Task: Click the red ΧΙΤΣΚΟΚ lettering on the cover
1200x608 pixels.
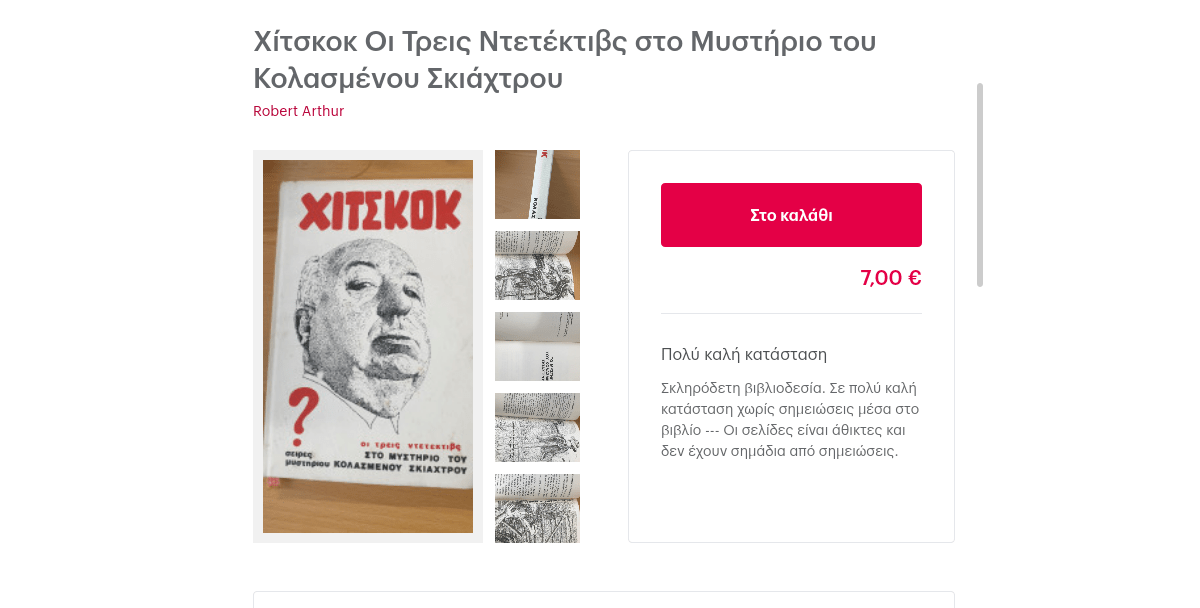Action: (381, 211)
